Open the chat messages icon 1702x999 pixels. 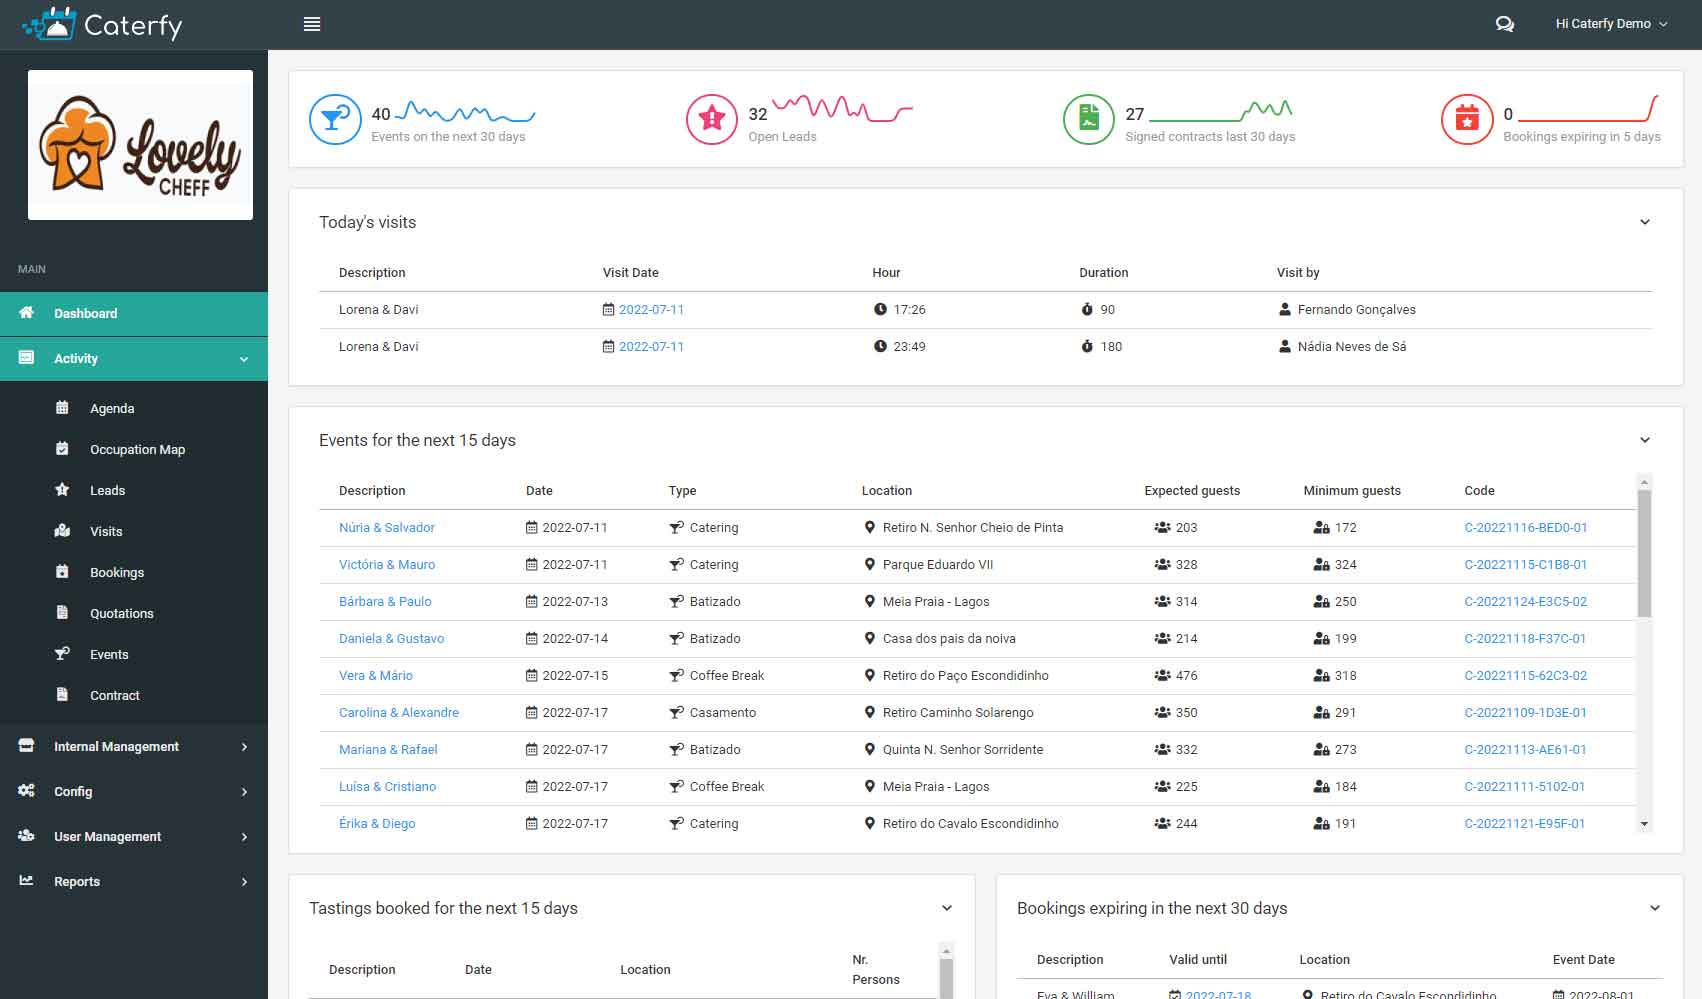[x=1504, y=24]
